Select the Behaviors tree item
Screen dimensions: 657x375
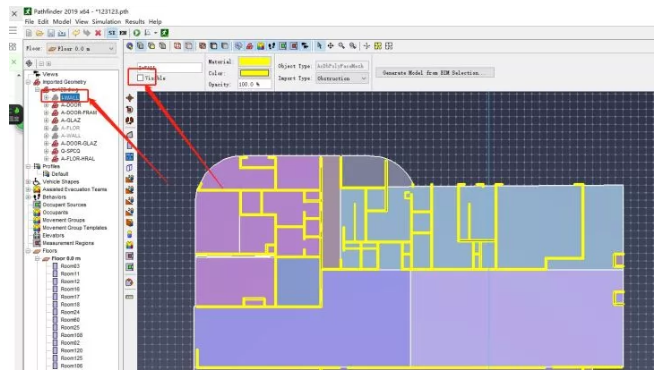54,197
